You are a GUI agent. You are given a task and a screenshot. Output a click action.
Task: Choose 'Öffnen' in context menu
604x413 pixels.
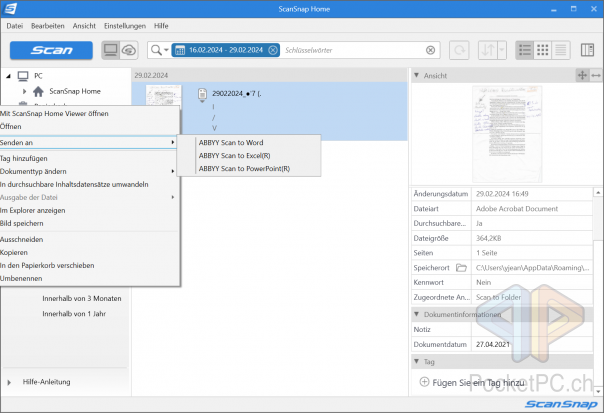(x=89, y=126)
